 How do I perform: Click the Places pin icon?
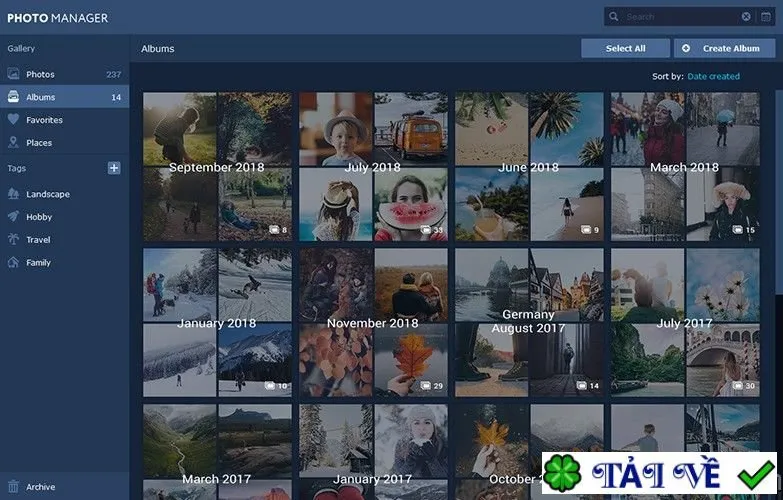pyautogui.click(x=13, y=143)
